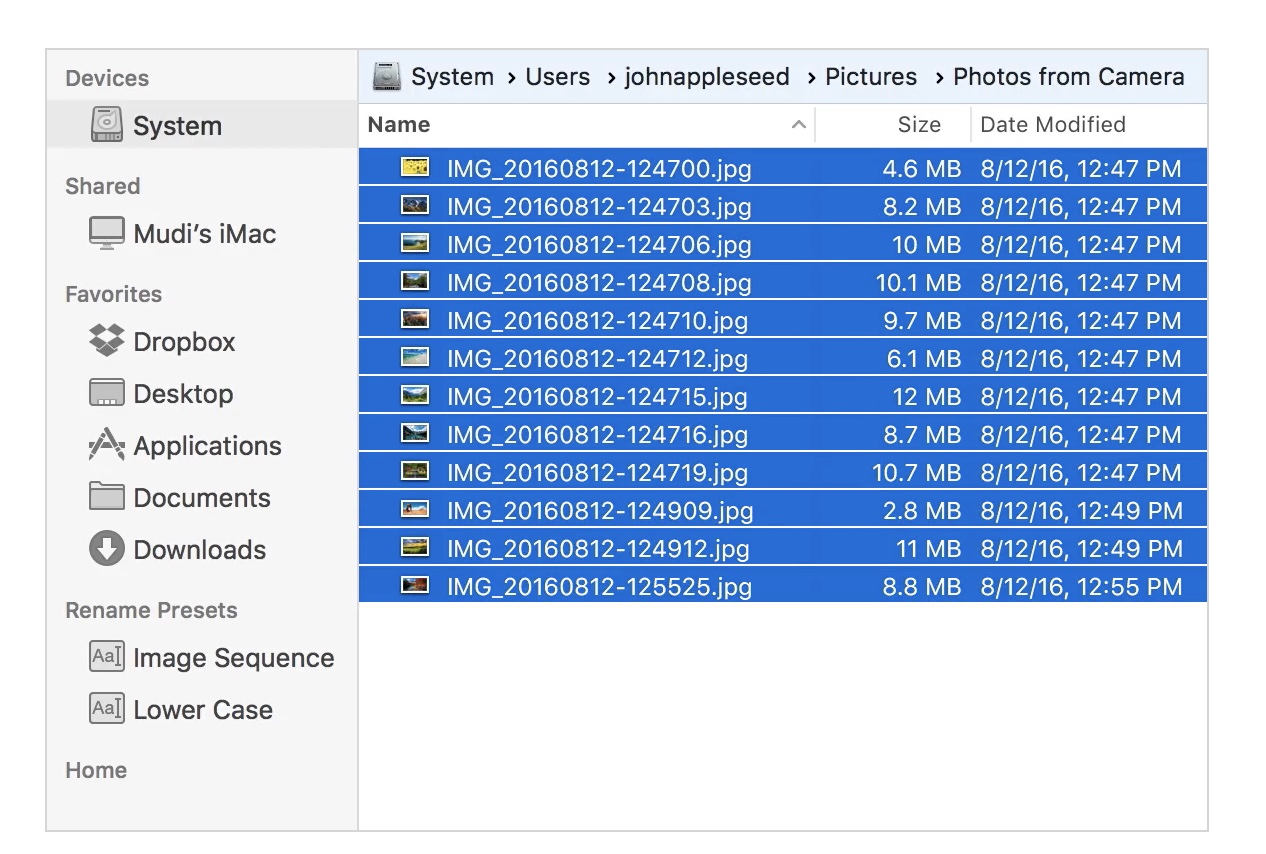Select file IMG_20160812-125525.jpg
The width and height of the screenshot is (1266, 854).
coord(598,587)
